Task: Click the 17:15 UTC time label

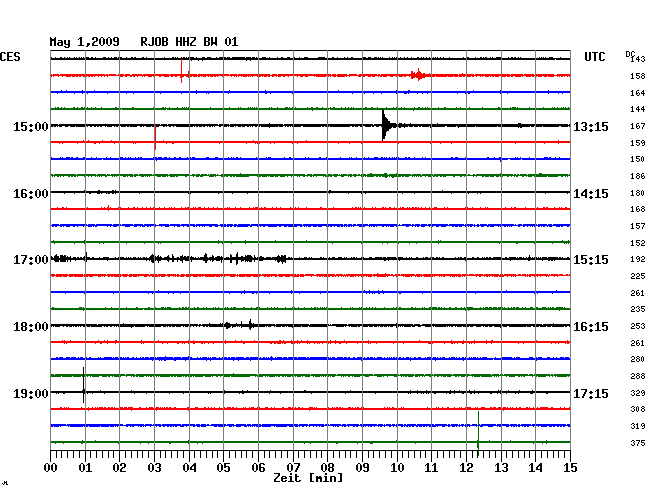Action: (x=591, y=393)
